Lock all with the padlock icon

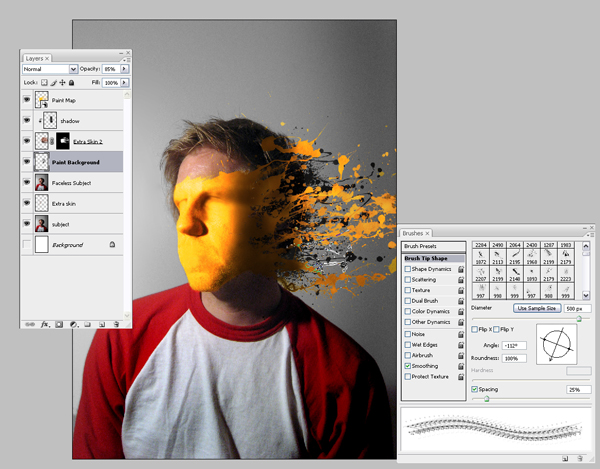coord(71,82)
